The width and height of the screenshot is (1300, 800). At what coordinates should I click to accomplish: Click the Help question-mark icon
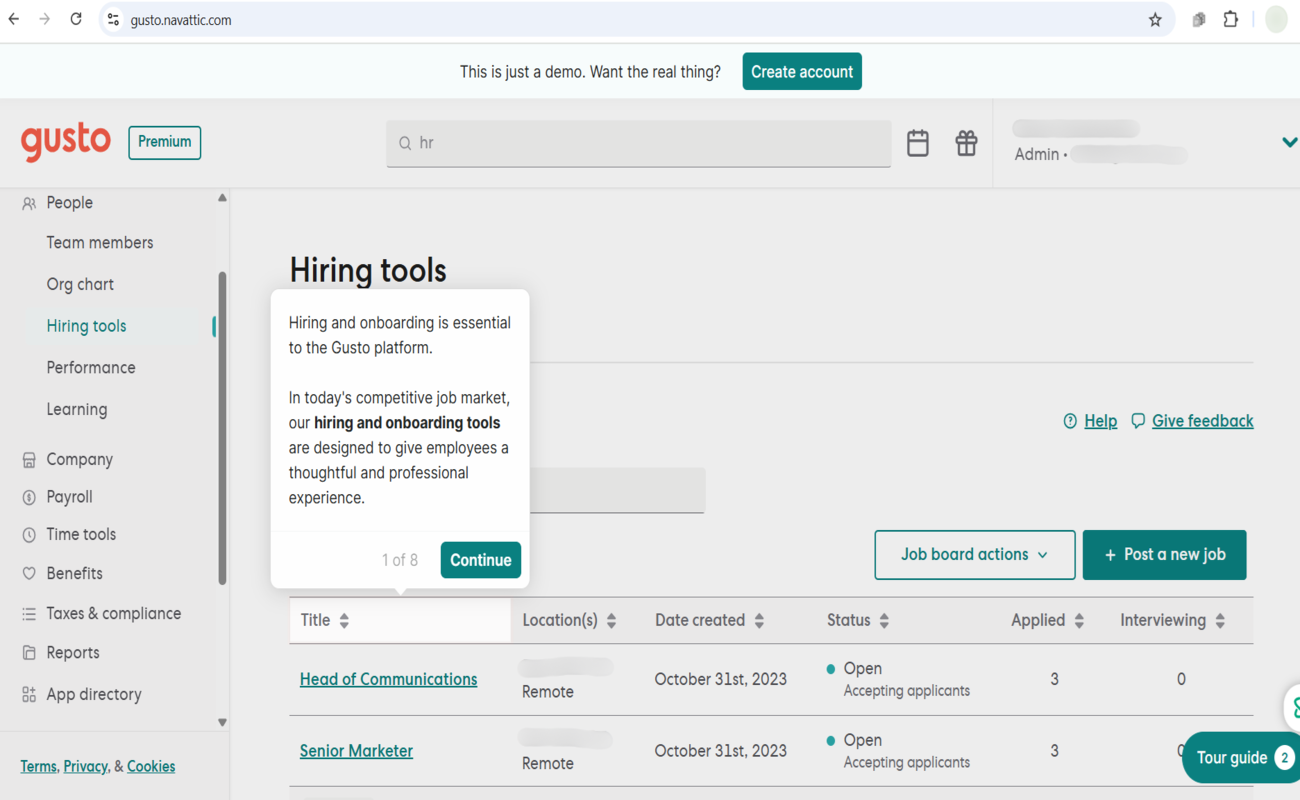[1070, 421]
